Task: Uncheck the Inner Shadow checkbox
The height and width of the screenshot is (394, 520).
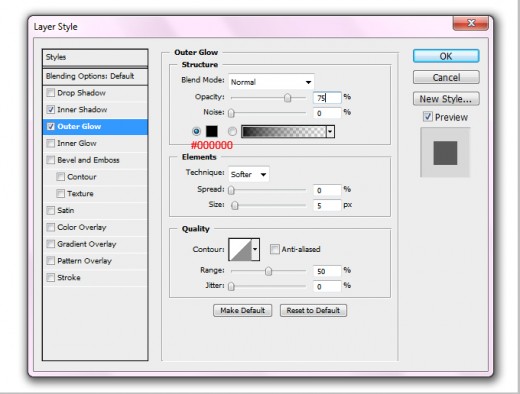Action: point(51,109)
